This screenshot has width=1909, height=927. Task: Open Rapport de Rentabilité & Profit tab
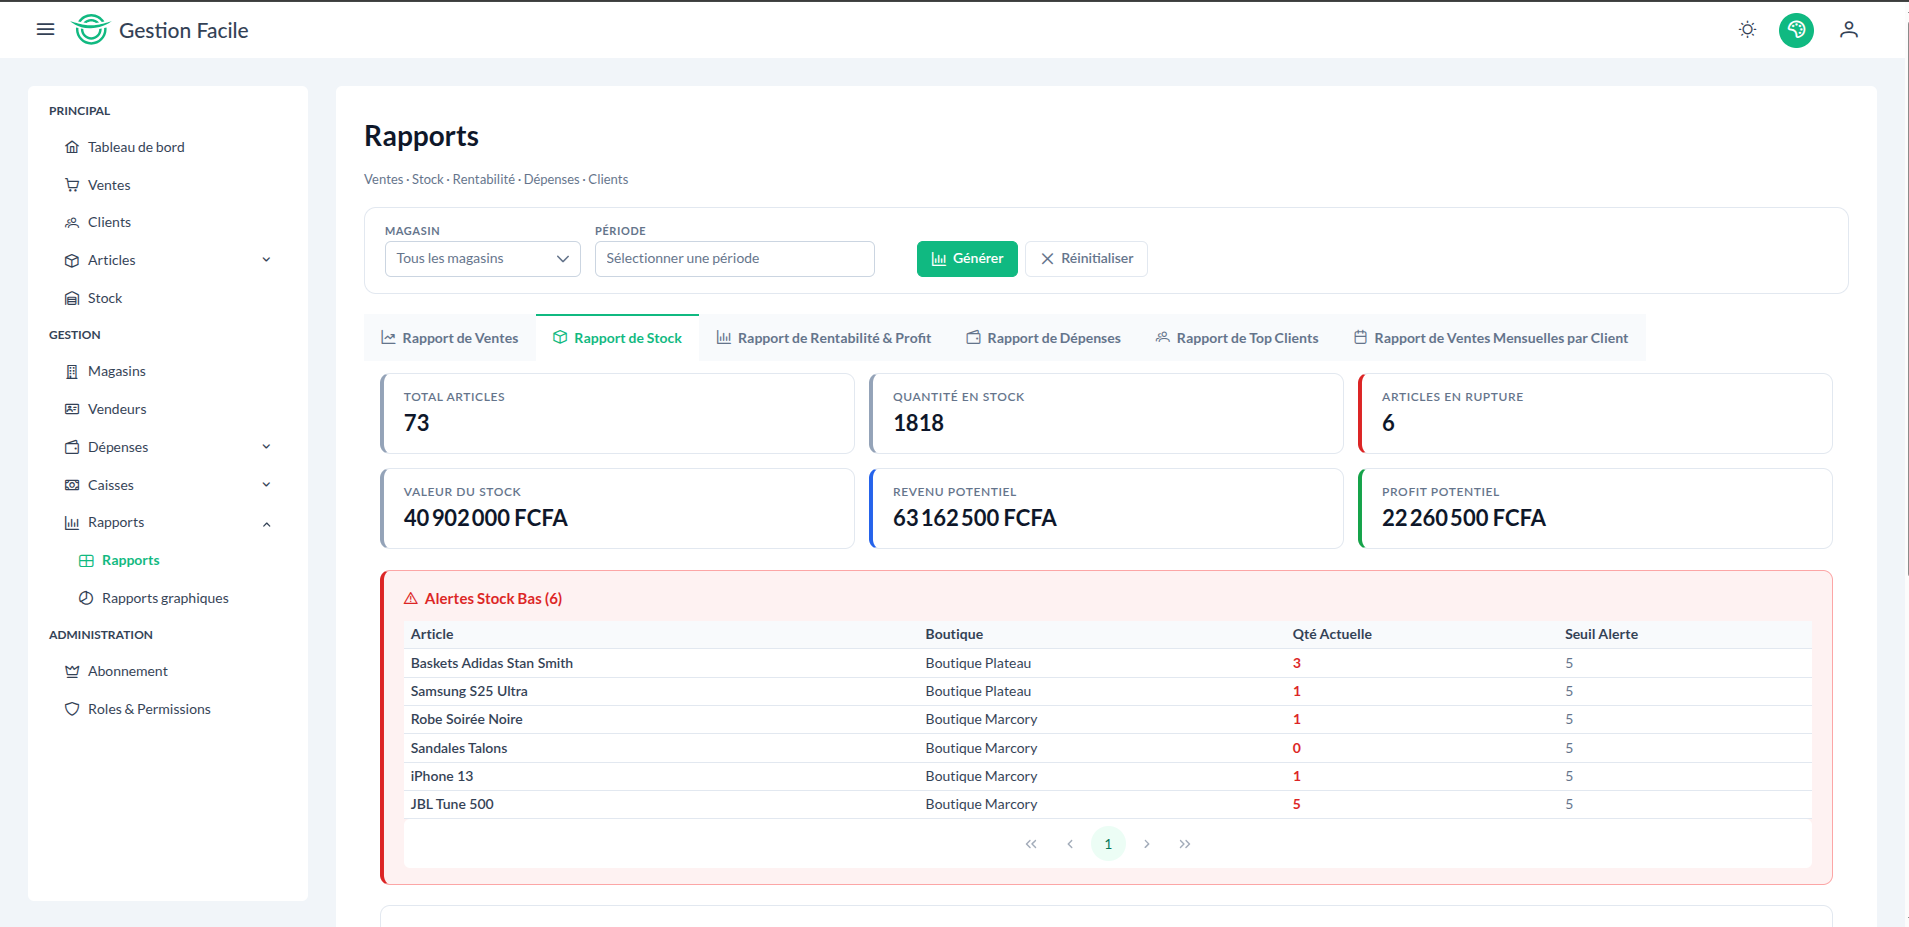824,338
